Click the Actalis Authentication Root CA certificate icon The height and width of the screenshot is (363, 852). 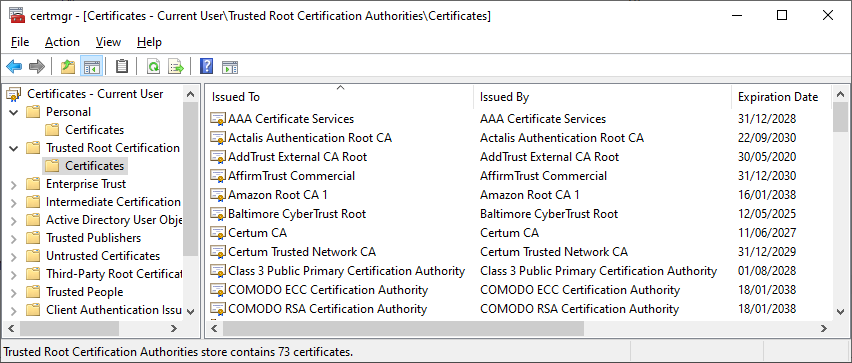pyautogui.click(x=218, y=138)
